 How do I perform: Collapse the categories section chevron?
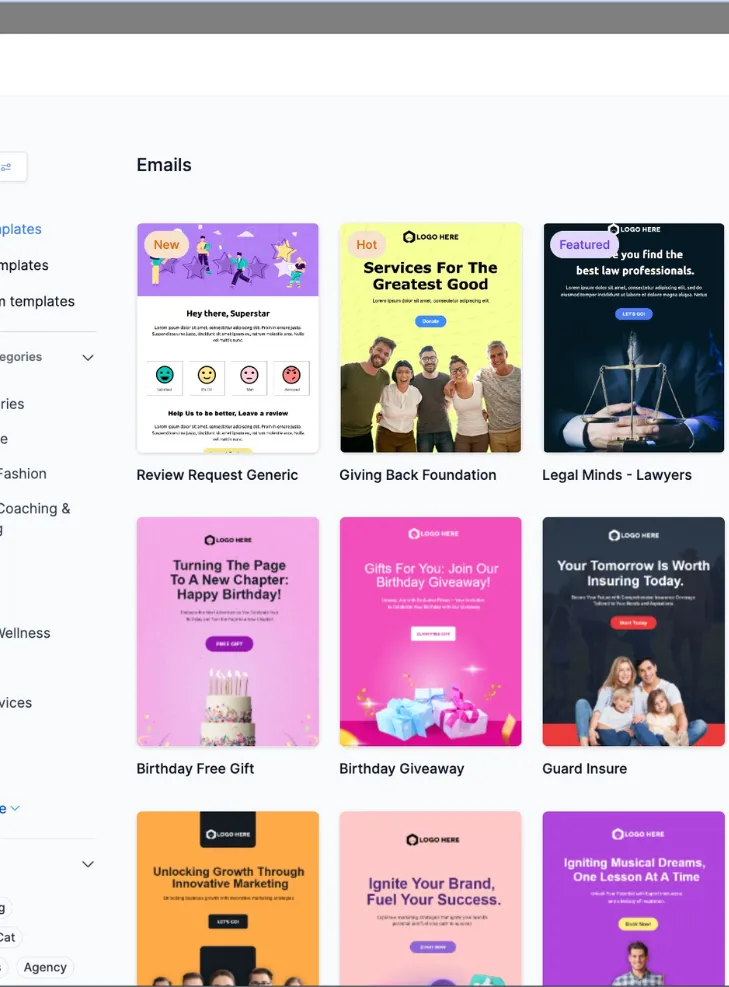pyautogui.click(x=88, y=358)
